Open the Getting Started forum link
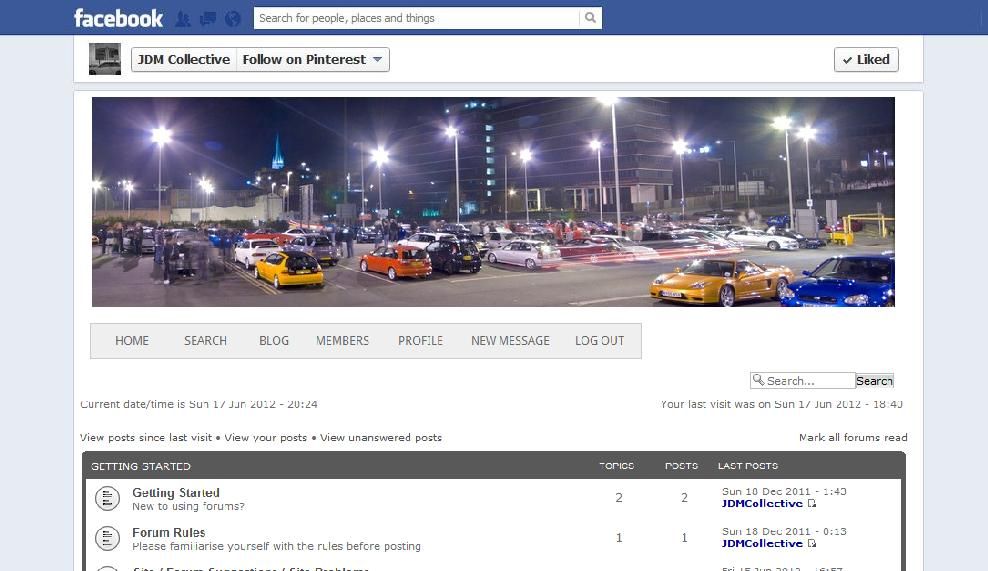Image resolution: width=988 pixels, height=571 pixels. (x=176, y=493)
